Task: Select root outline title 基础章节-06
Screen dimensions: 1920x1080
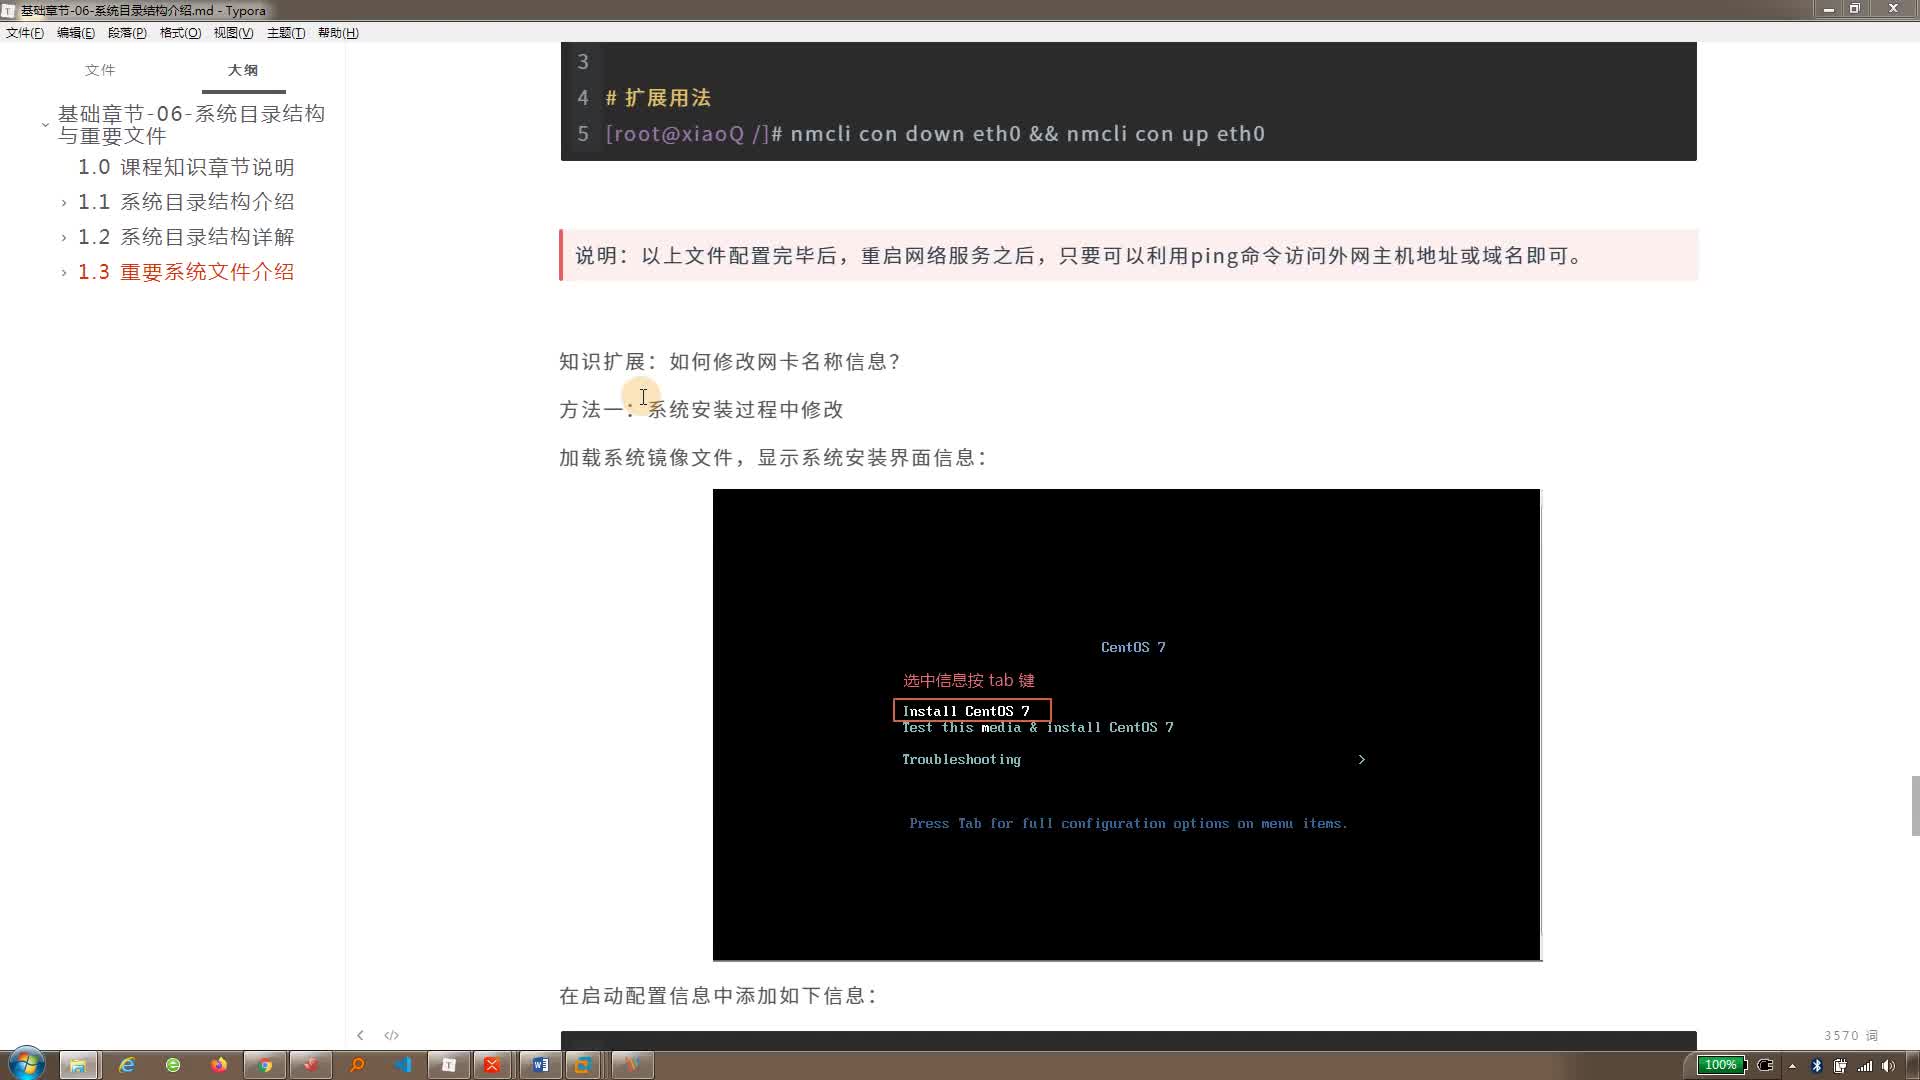Action: 192,125
